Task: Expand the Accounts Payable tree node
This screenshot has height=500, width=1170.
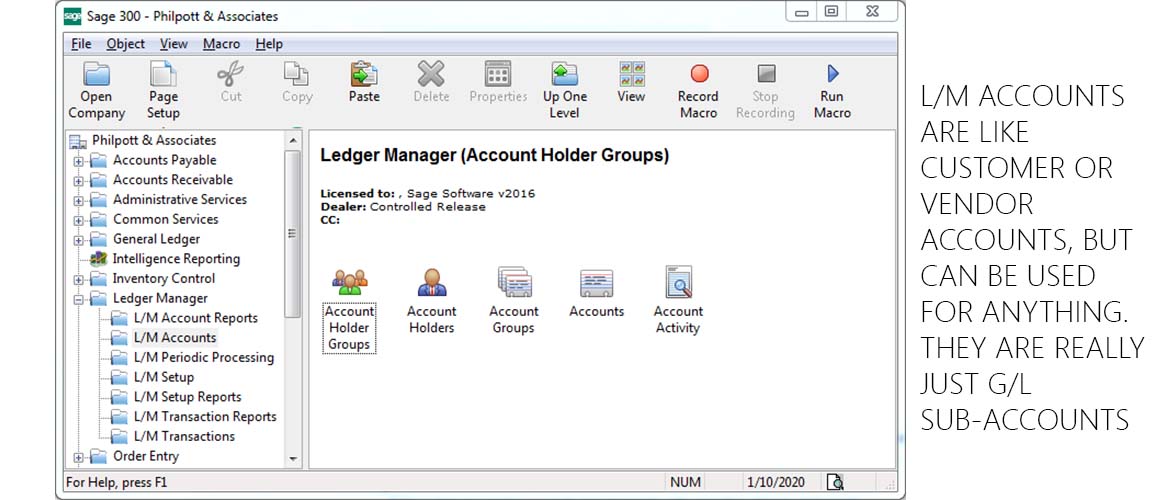Action: pos(78,160)
